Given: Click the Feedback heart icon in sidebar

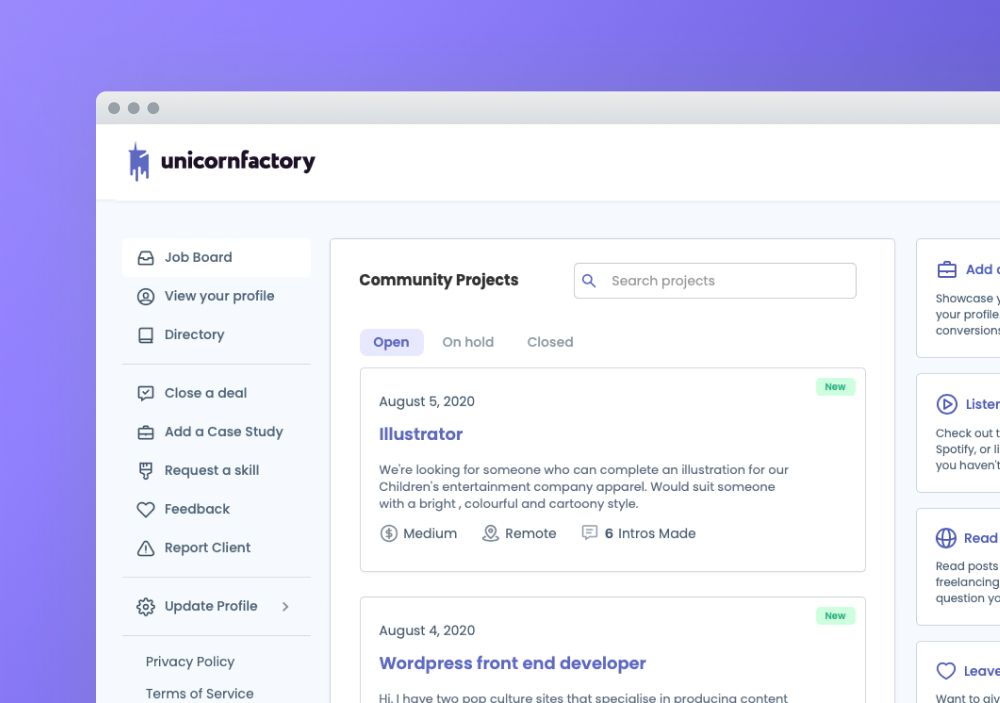Looking at the screenshot, I should pyautogui.click(x=145, y=509).
